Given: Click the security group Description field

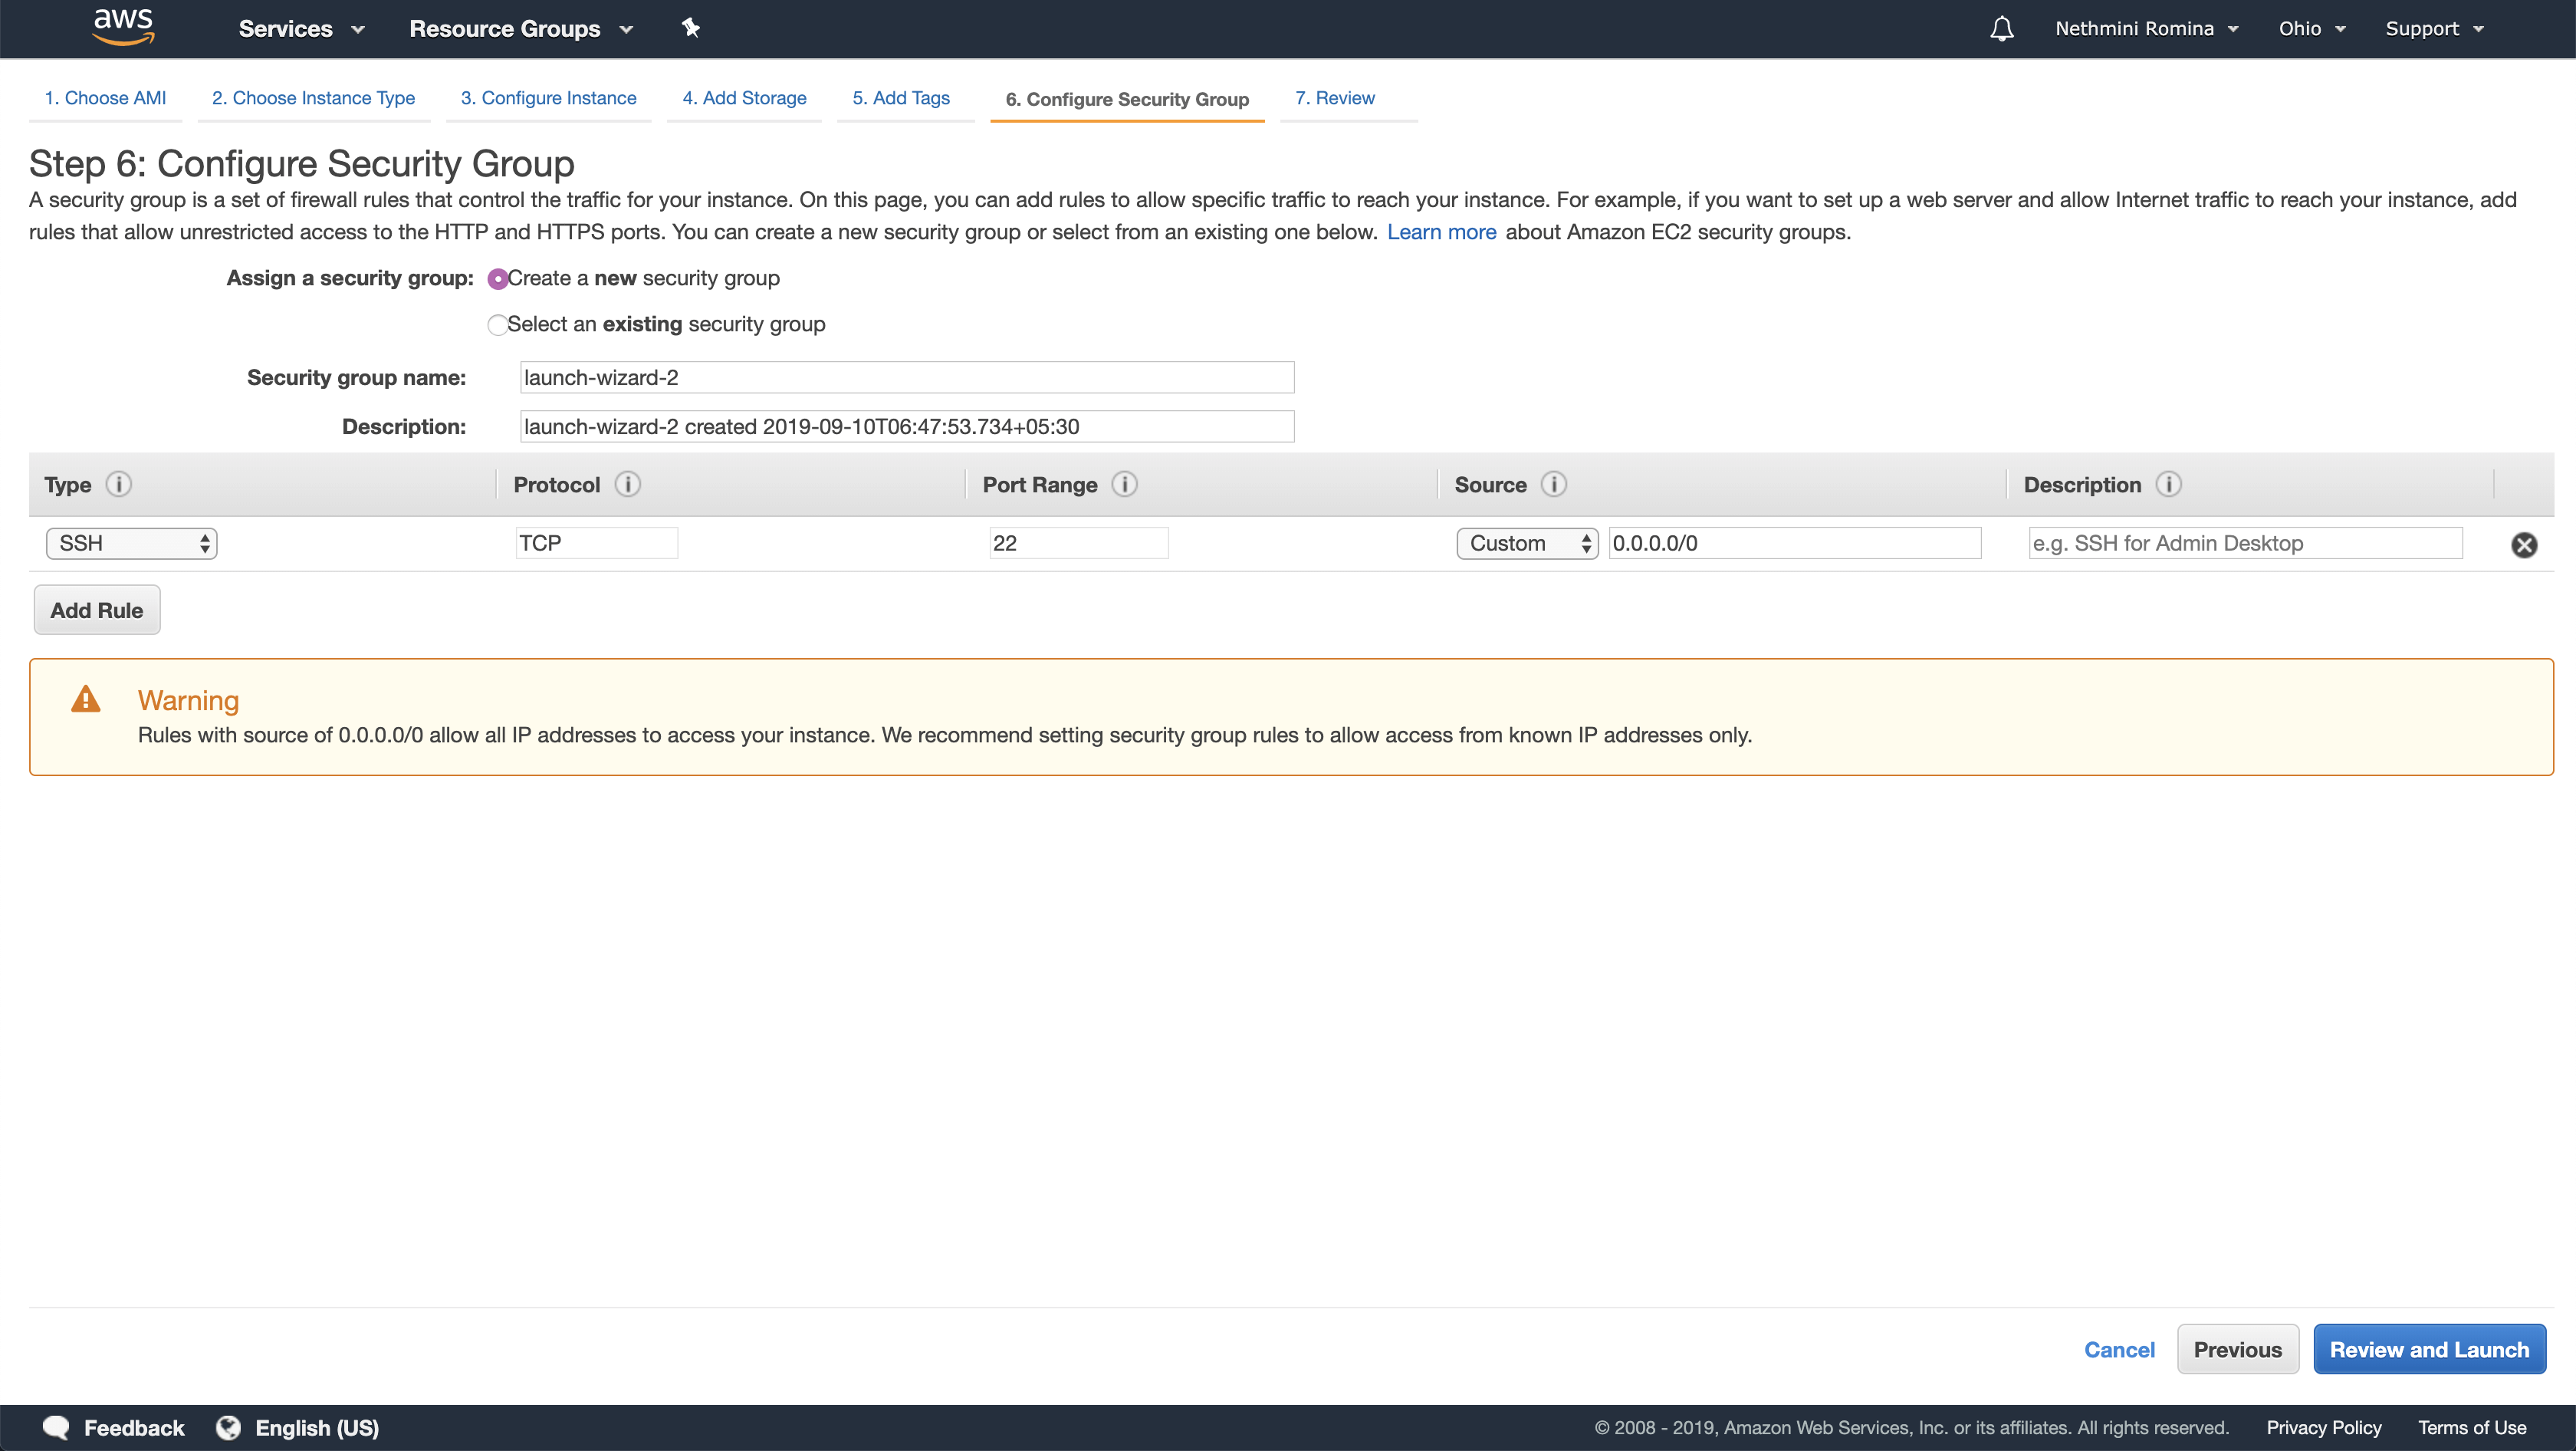Looking at the screenshot, I should click(907, 426).
